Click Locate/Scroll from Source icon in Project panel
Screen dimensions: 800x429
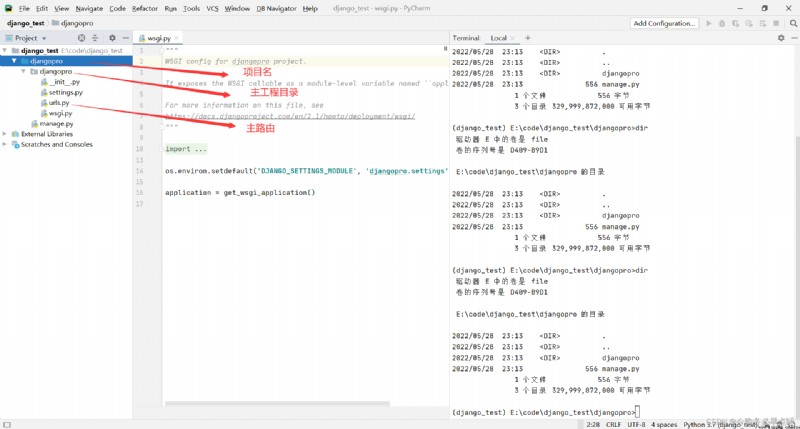pyautogui.click(x=81, y=38)
